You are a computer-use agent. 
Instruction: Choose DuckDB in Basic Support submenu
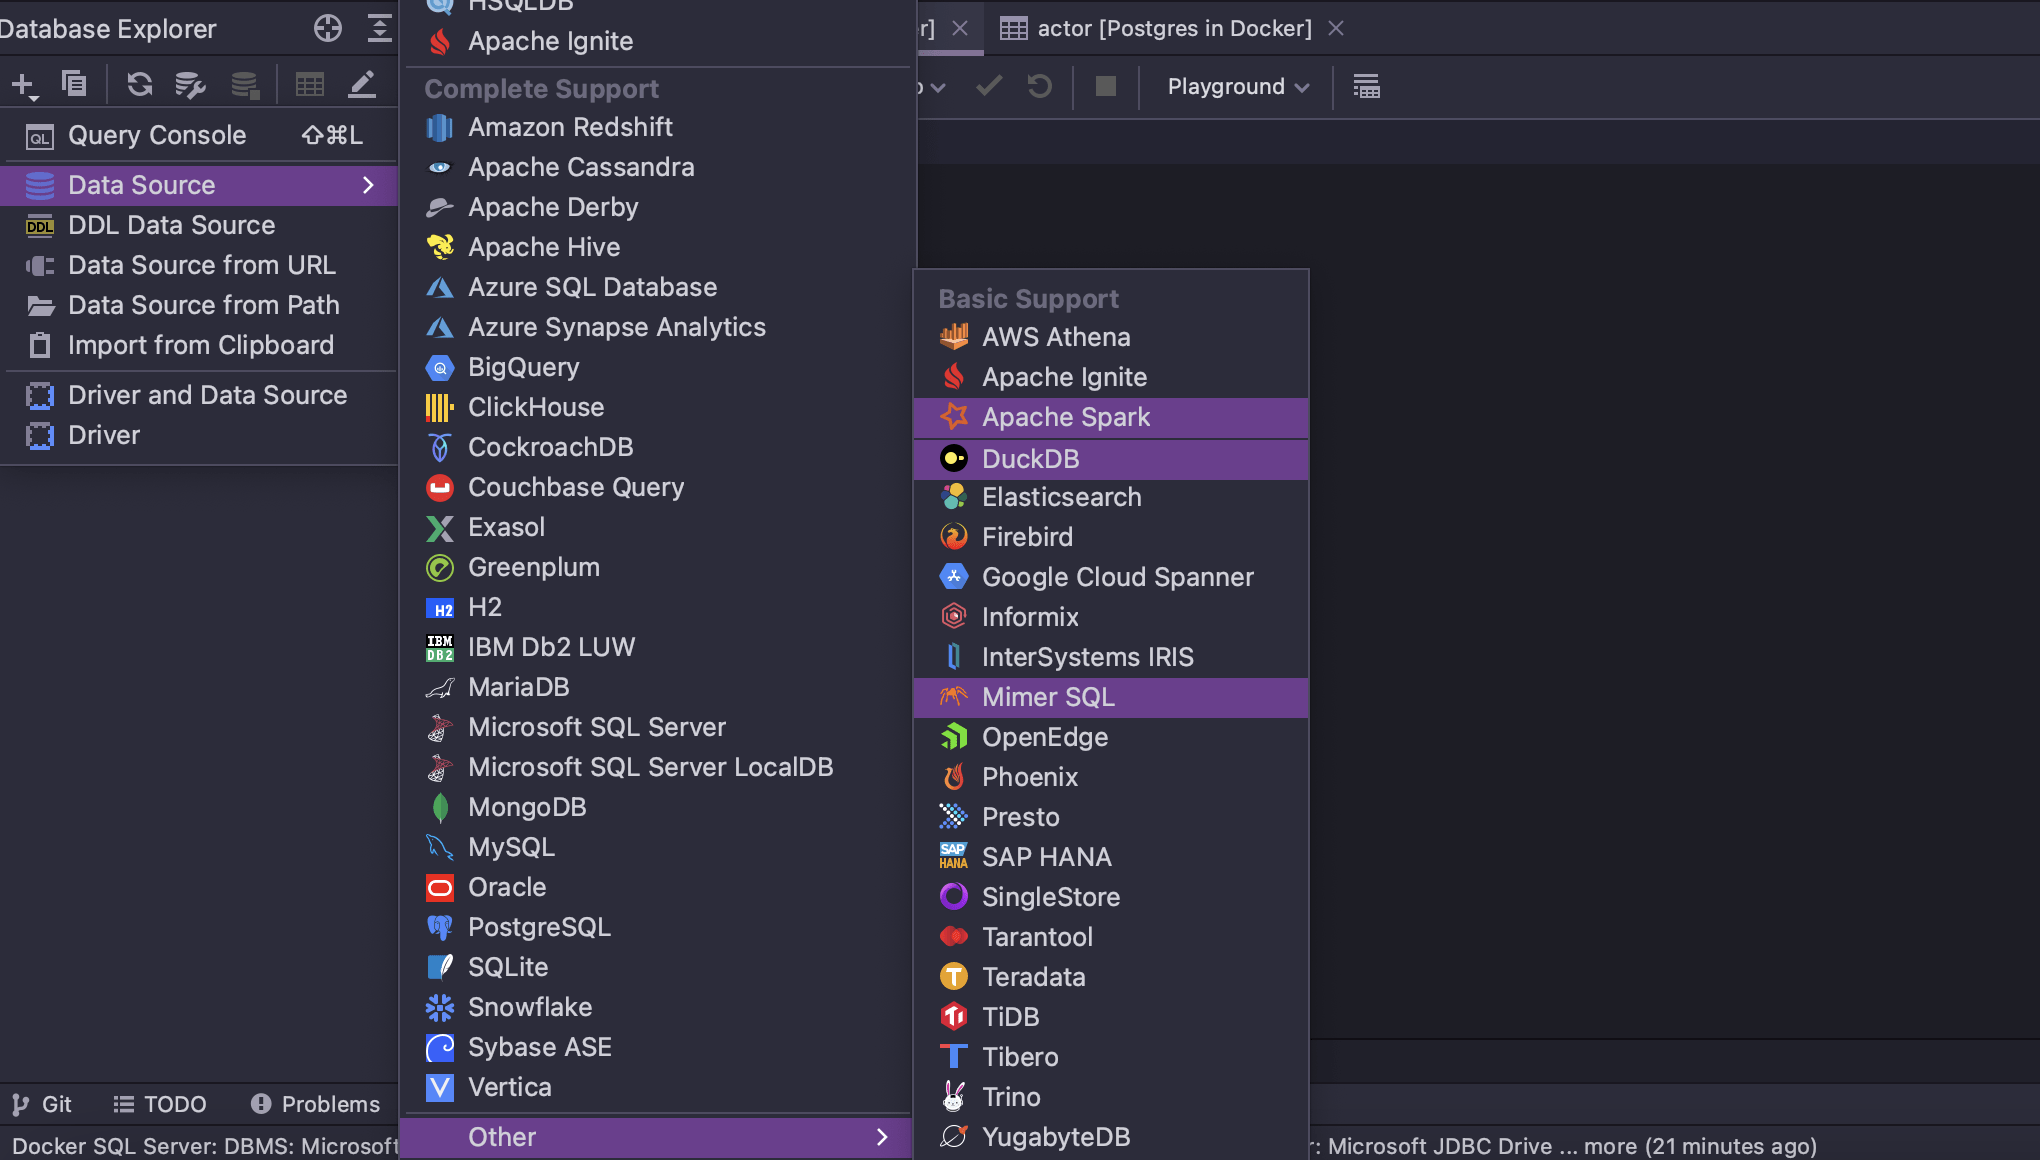coord(1030,459)
